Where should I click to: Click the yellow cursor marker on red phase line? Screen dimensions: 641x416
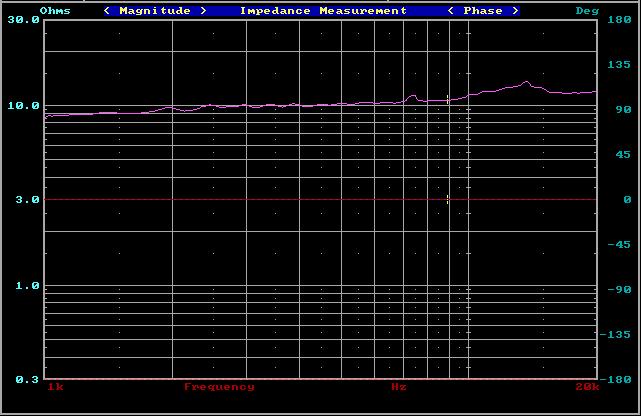pos(448,199)
